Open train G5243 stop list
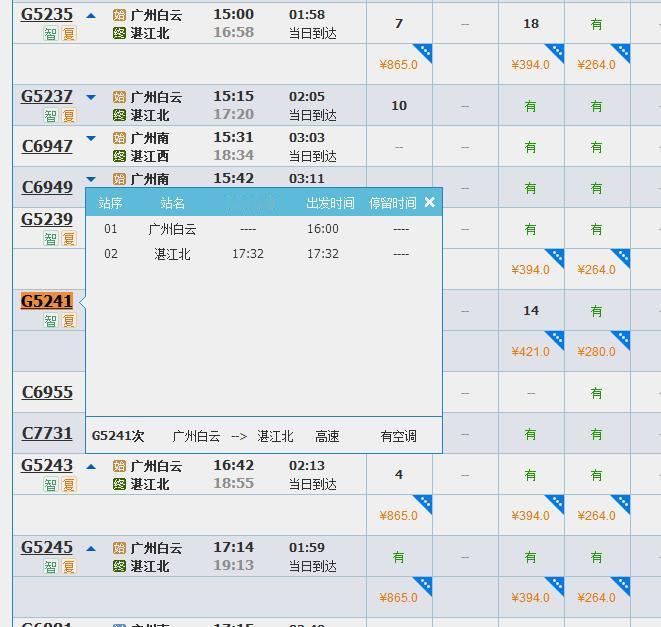Screen dimensions: 661x627 (x=47, y=465)
